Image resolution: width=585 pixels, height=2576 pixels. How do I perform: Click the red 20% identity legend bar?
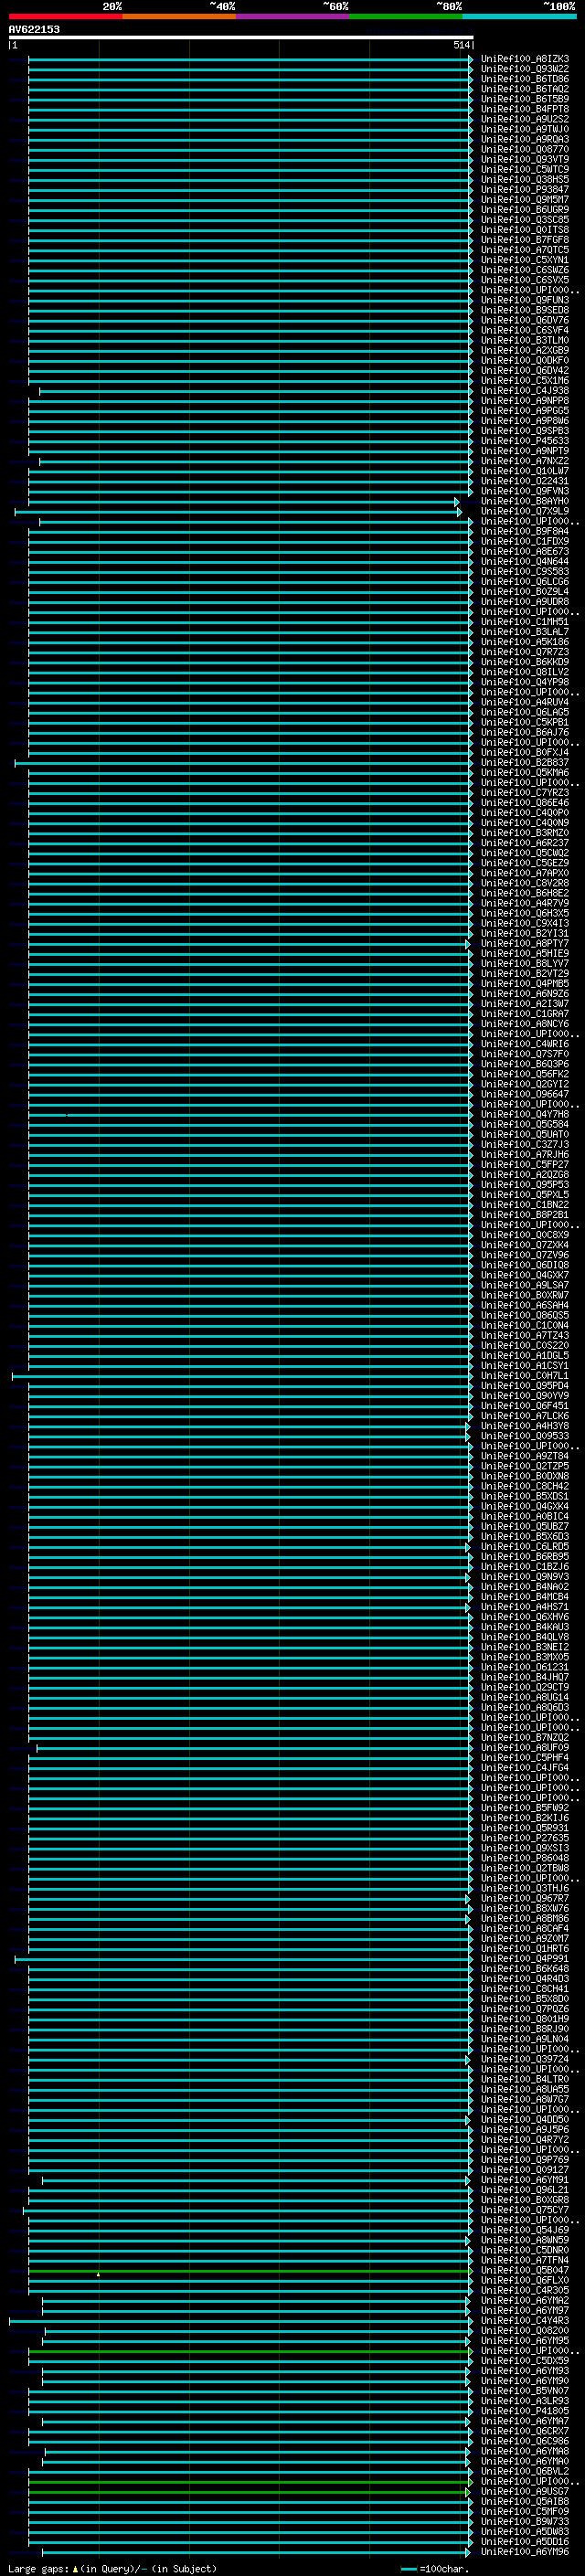(65, 17)
